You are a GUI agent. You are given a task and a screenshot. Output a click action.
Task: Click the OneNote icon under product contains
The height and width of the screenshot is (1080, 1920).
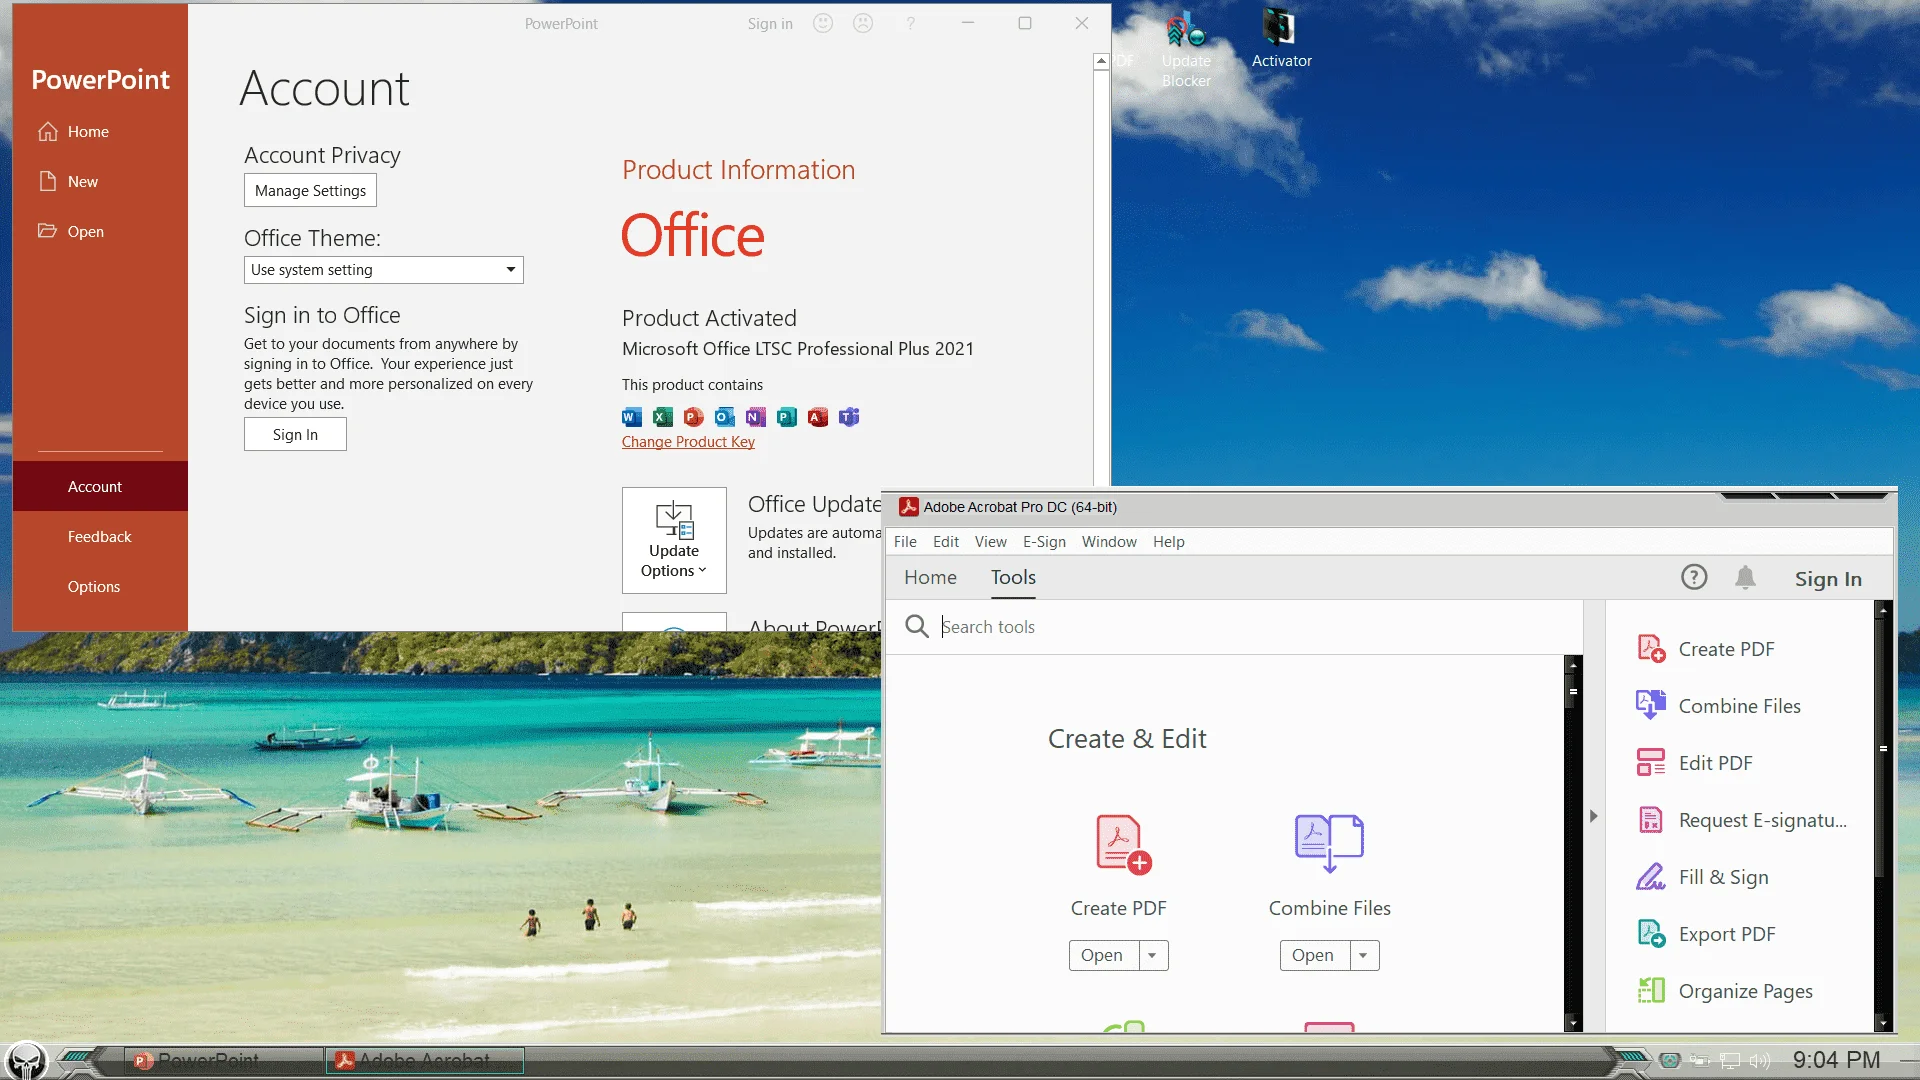756,417
